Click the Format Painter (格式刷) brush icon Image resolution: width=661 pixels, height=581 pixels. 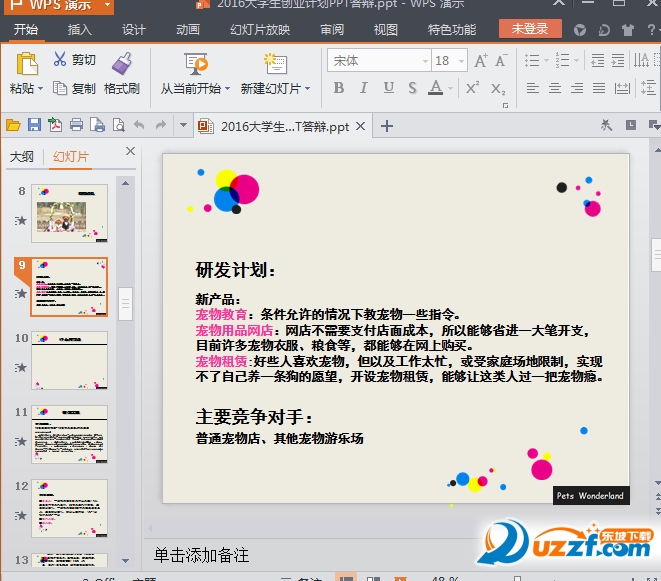tap(122, 63)
